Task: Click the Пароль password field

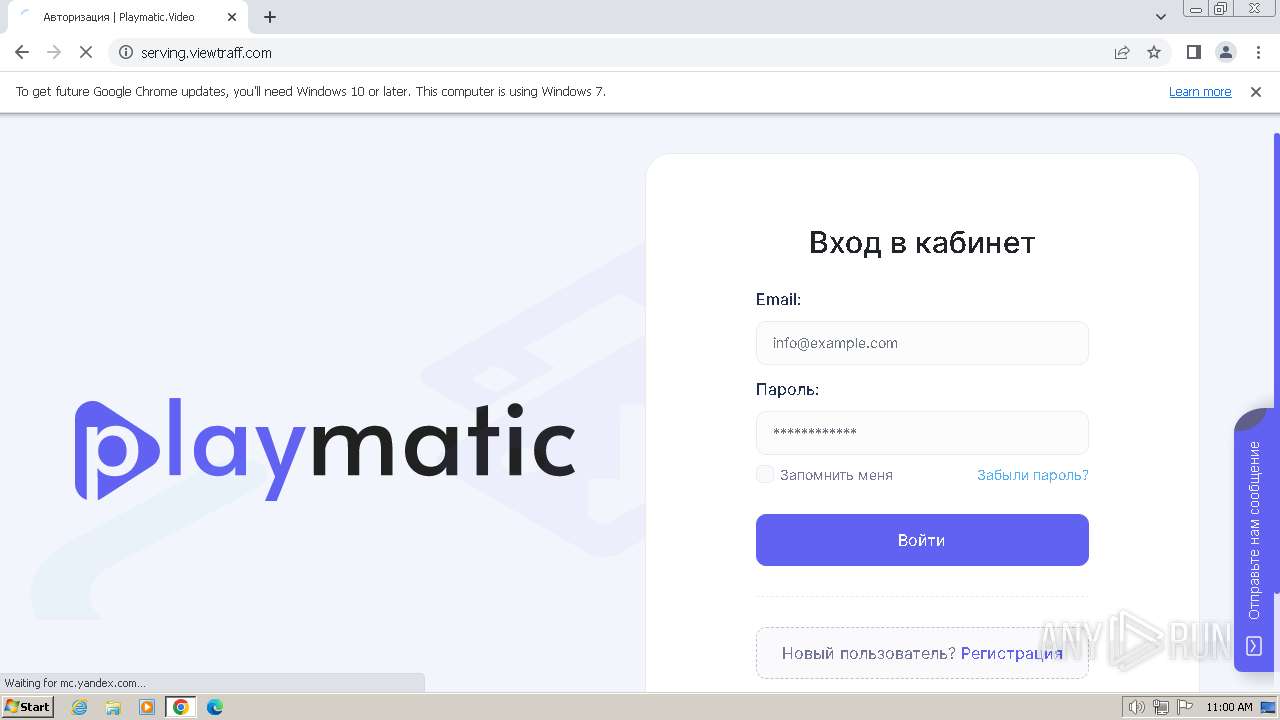Action: point(922,433)
